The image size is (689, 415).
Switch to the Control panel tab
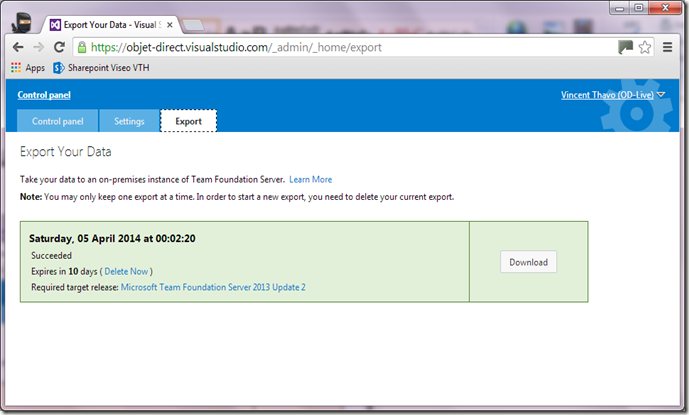tap(58, 121)
